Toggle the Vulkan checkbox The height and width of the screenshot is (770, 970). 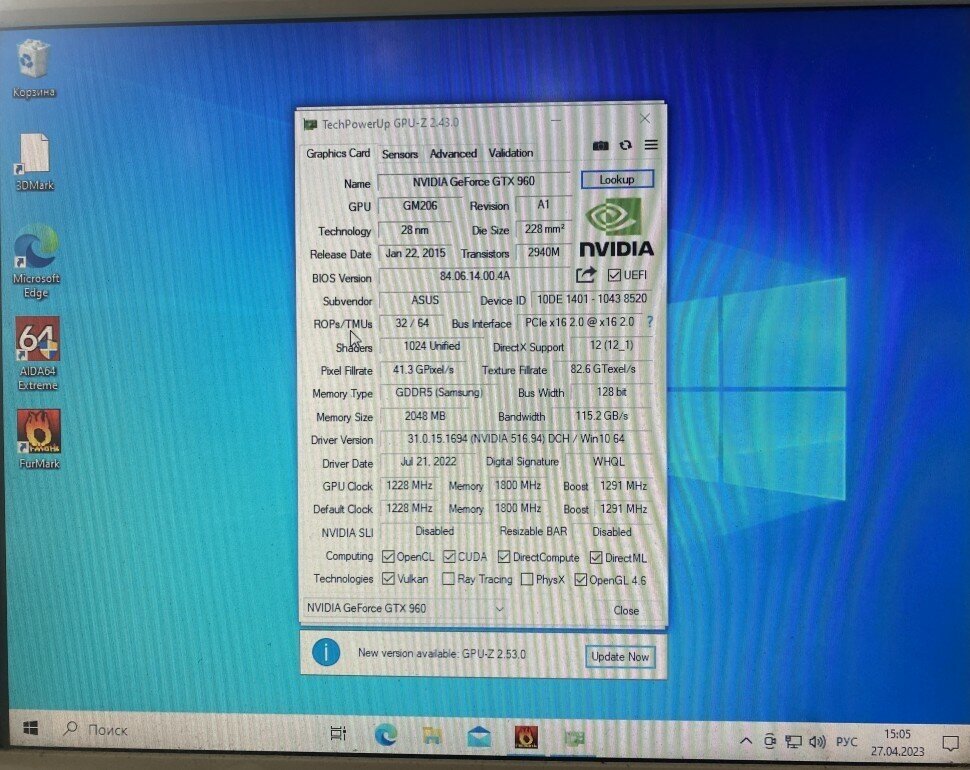pos(388,579)
